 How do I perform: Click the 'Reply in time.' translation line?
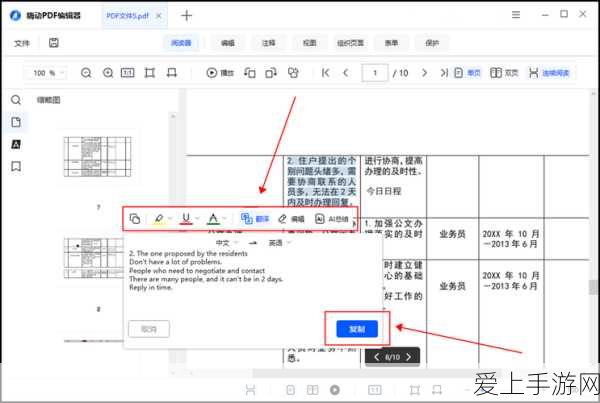pos(151,287)
